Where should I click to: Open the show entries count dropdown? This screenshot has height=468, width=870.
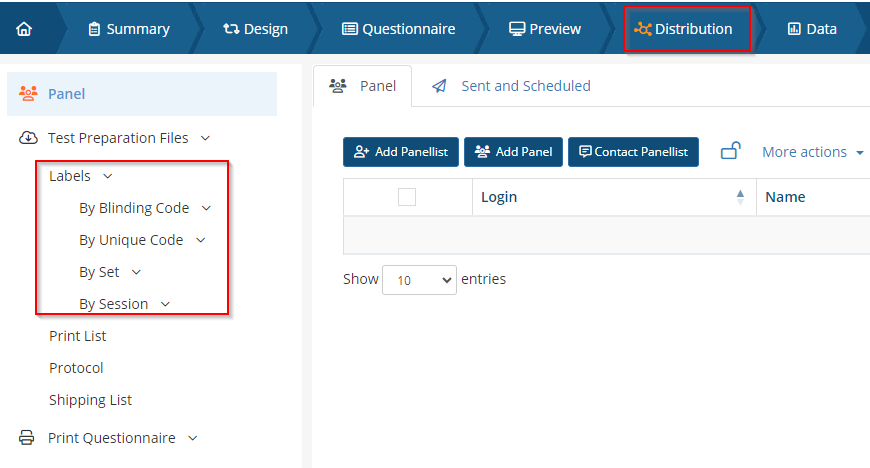coord(419,280)
